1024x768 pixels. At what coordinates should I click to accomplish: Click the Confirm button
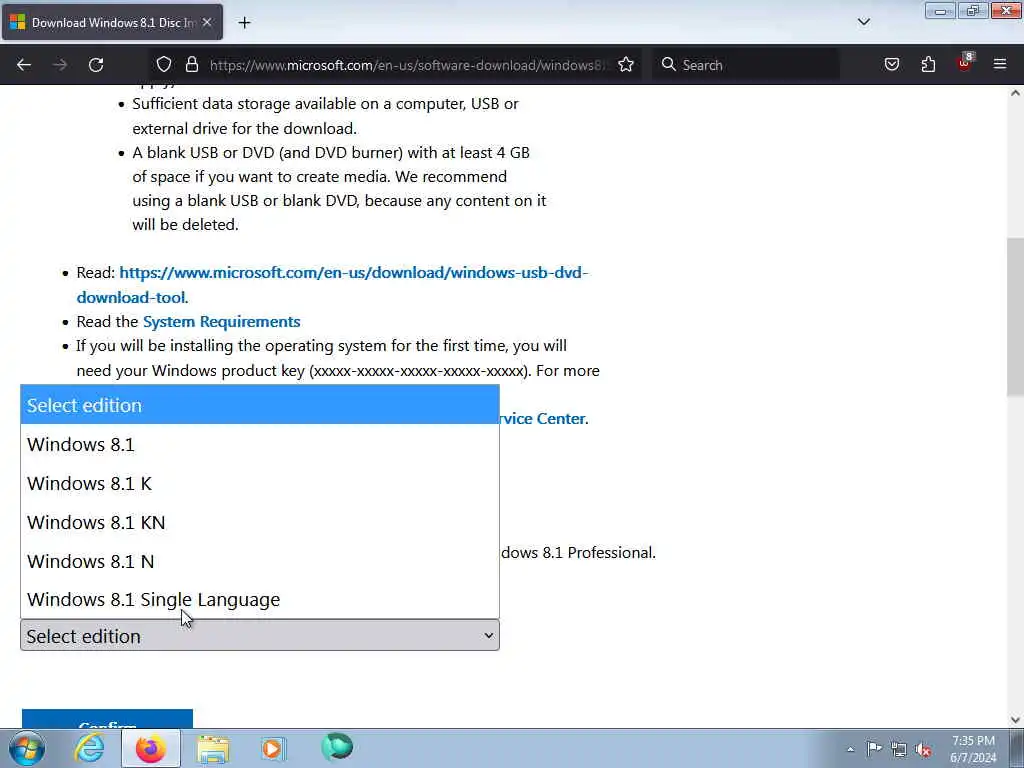pyautogui.click(x=107, y=719)
